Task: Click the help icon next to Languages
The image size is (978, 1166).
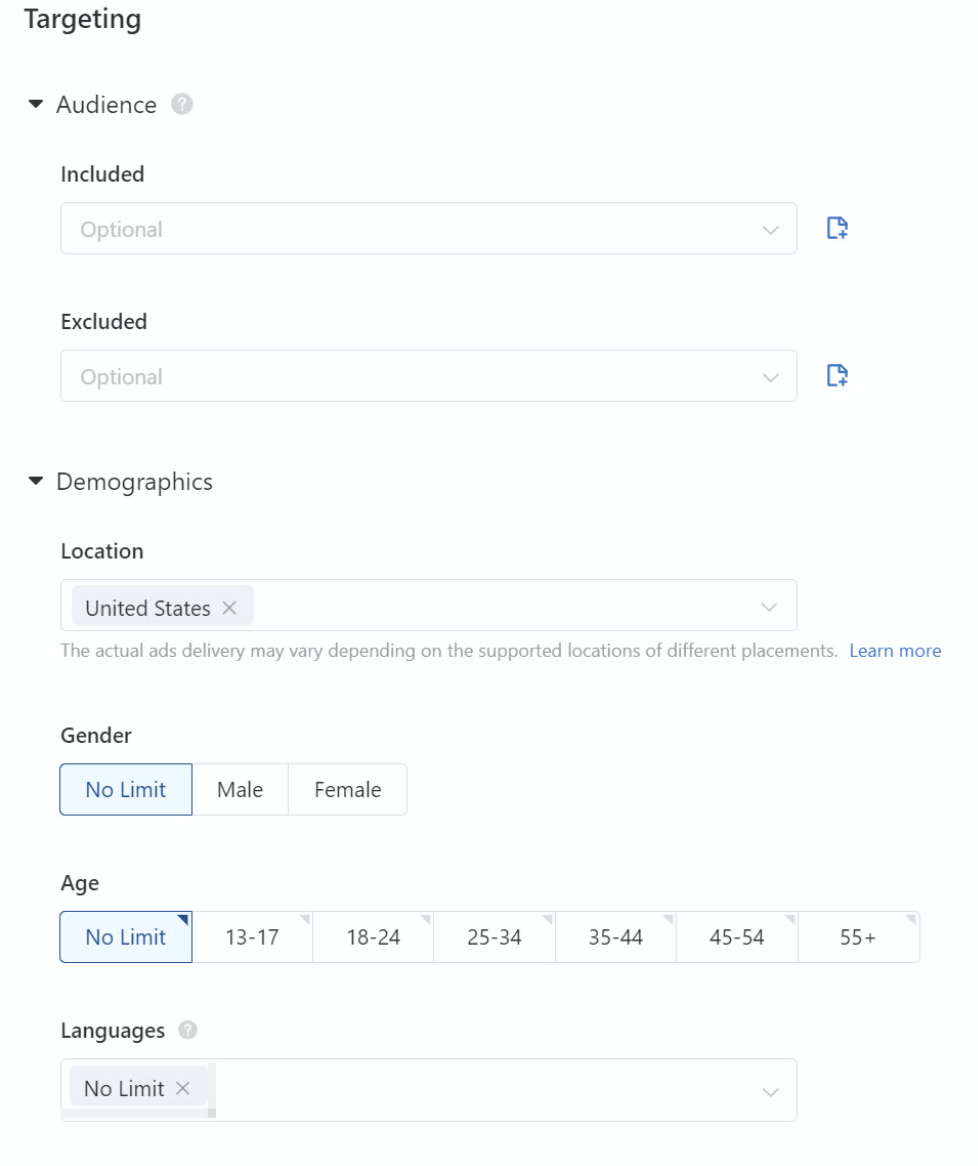Action: (x=187, y=1030)
